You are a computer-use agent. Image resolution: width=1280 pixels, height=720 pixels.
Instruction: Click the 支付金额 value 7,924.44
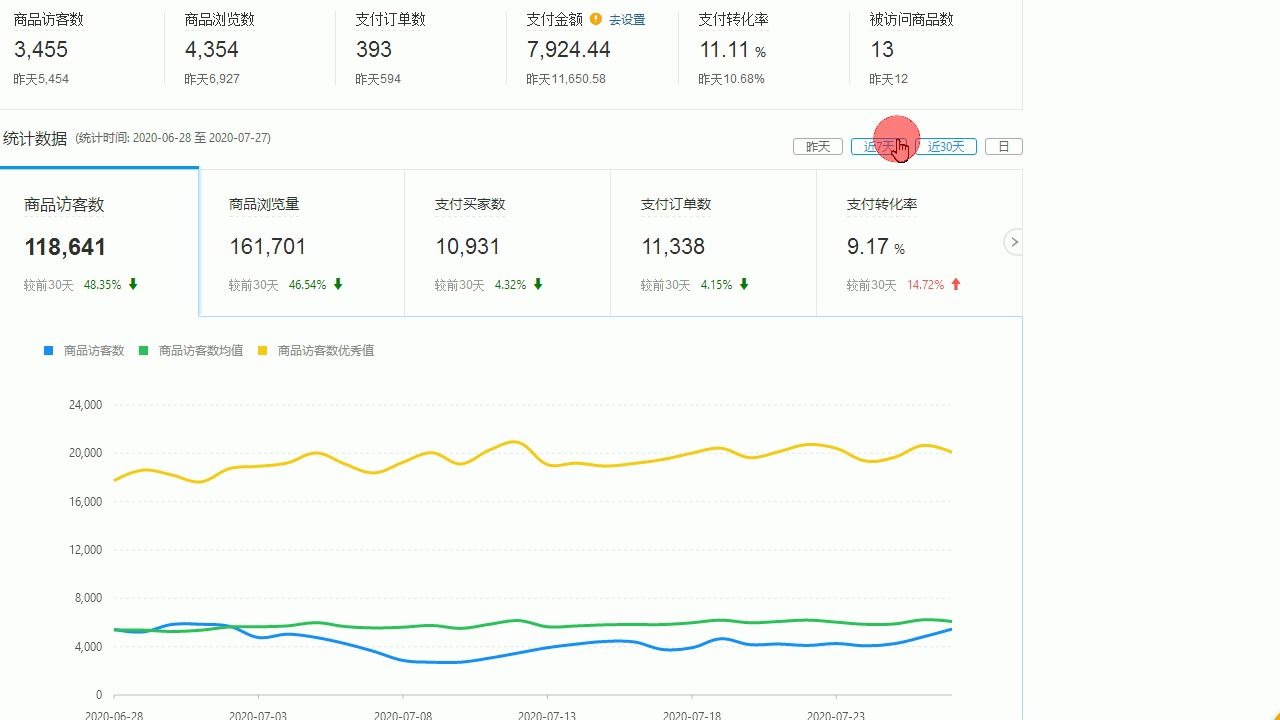568,50
